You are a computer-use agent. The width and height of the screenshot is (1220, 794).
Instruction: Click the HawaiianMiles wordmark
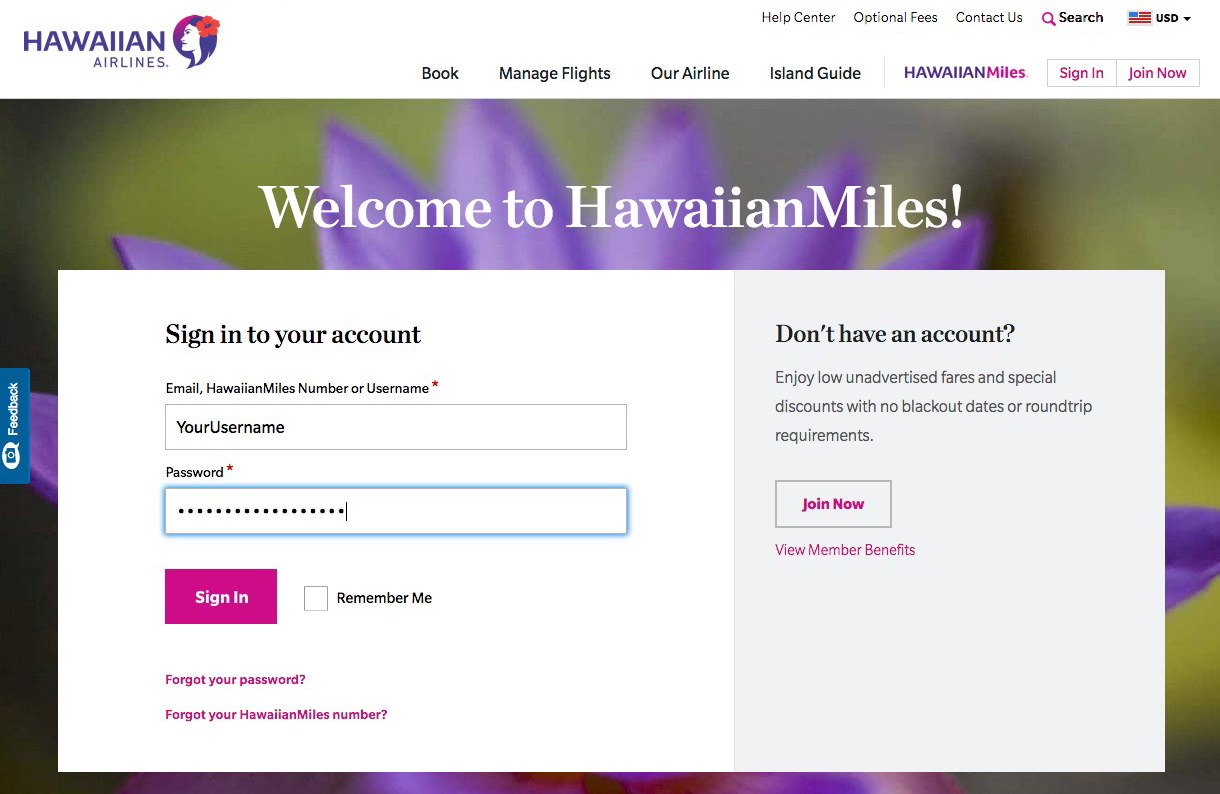(x=964, y=72)
